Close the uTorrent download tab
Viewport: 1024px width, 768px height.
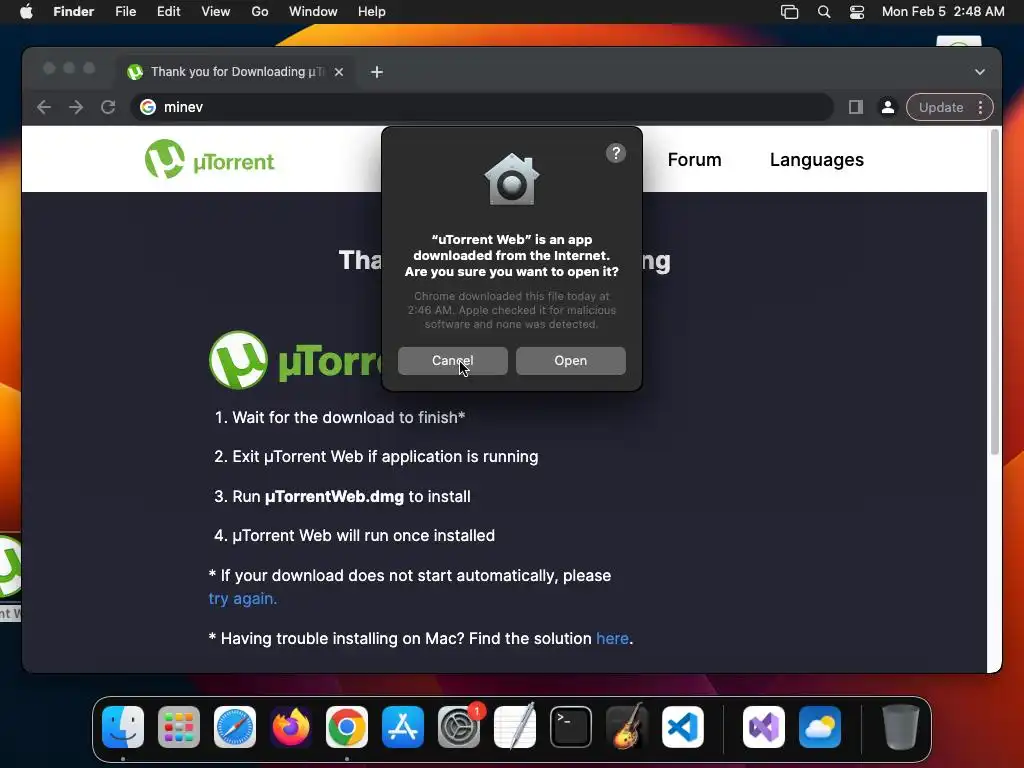(339, 72)
